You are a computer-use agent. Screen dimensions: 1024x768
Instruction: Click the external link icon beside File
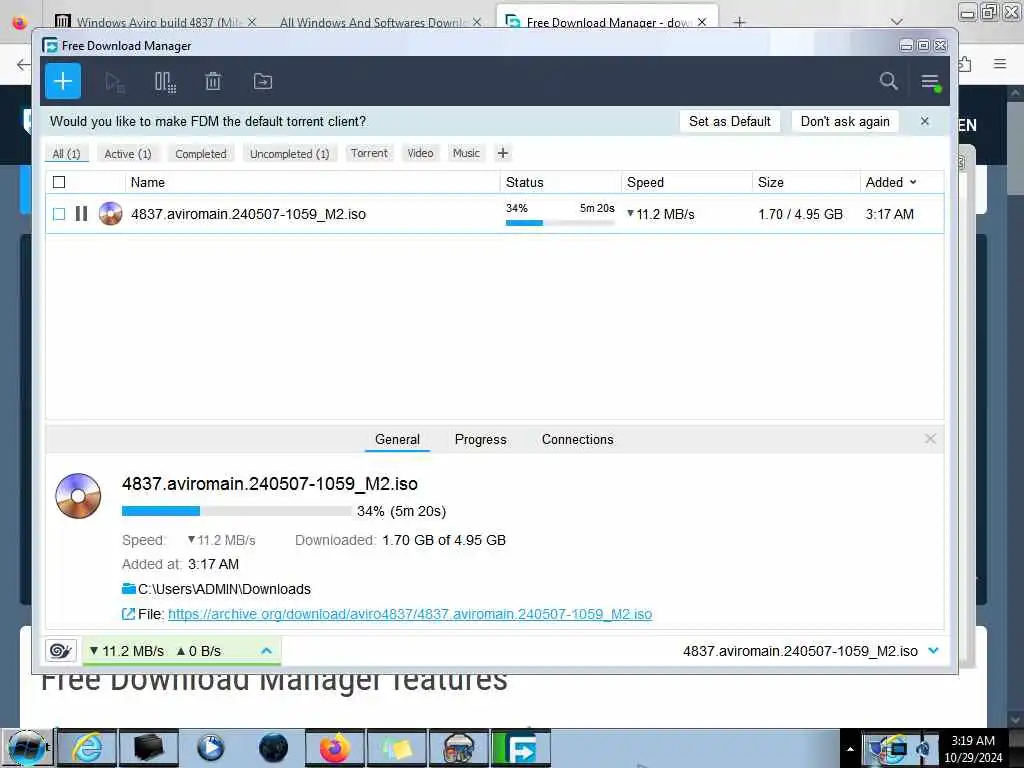point(128,614)
